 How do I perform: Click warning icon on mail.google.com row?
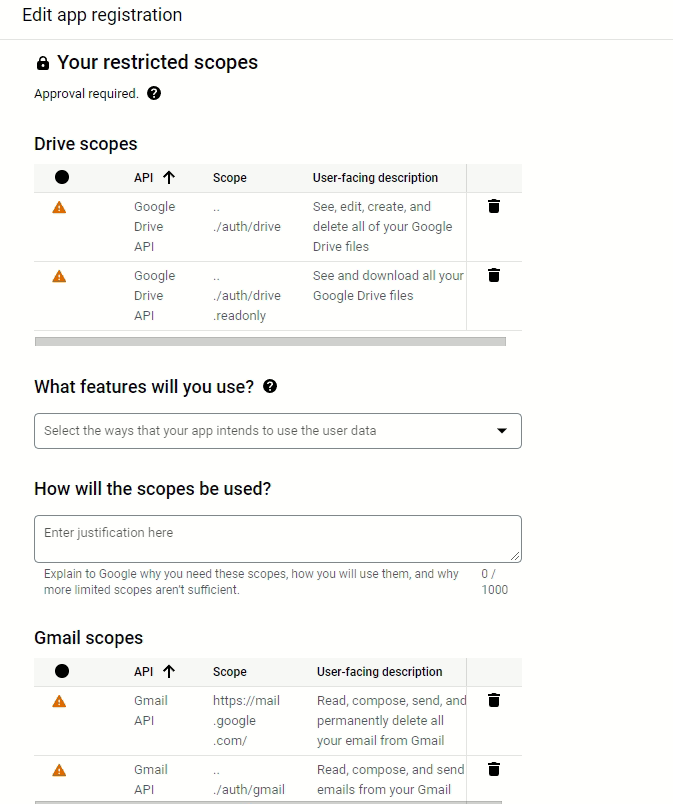pyautogui.click(x=59, y=701)
